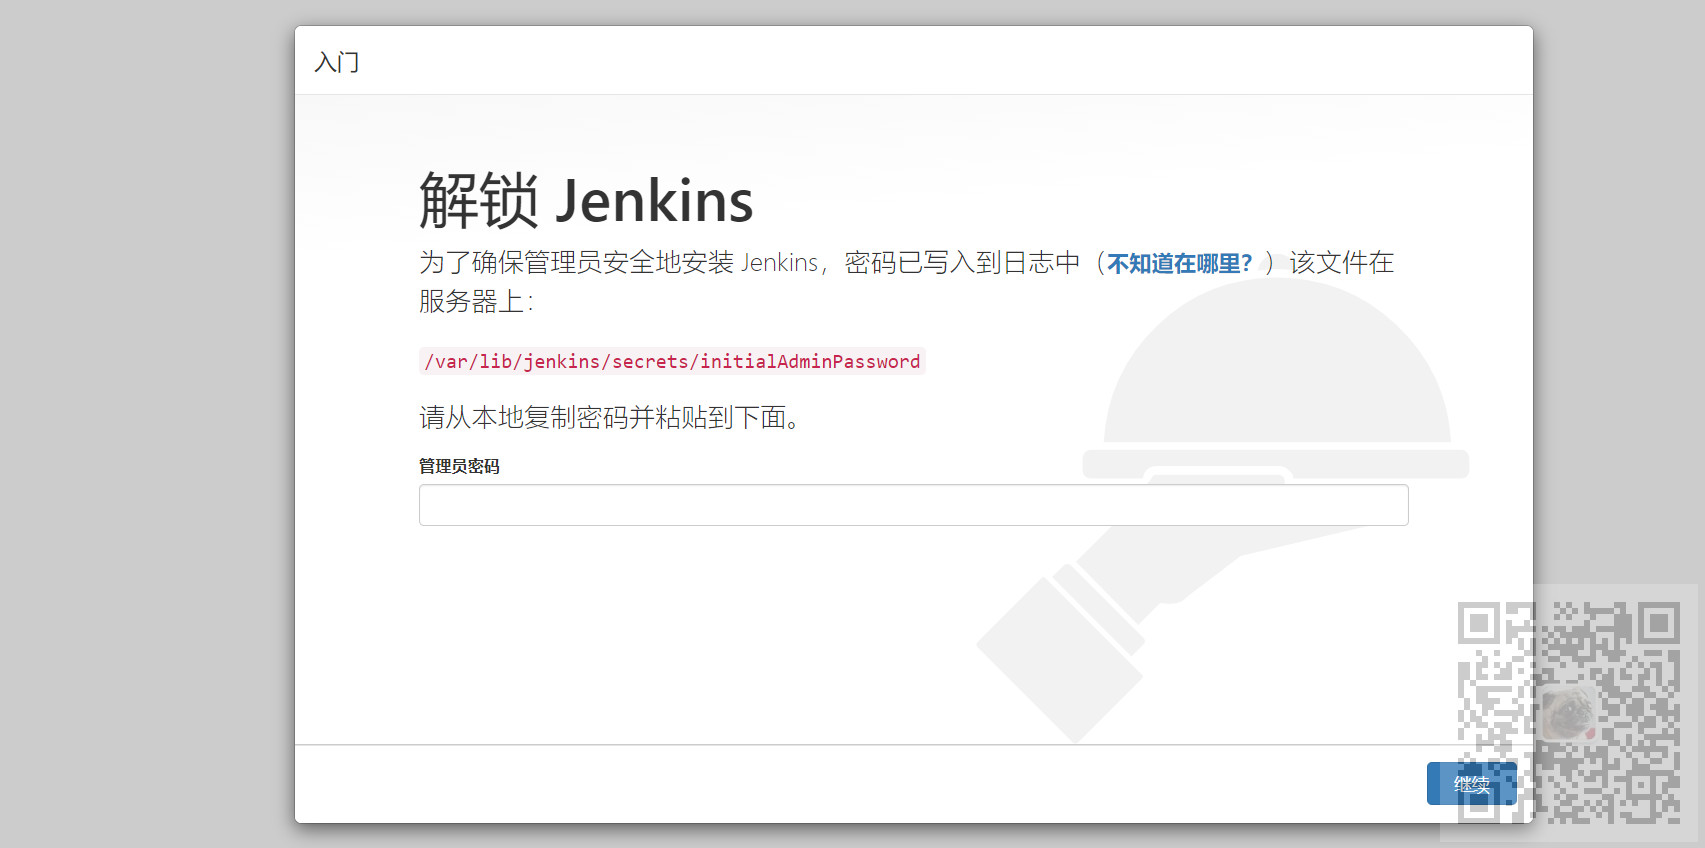This screenshot has width=1705, height=848.
Task: Select the /var/lib/jenkins/secrets/initialAdminPassword path text
Action: click(x=672, y=361)
